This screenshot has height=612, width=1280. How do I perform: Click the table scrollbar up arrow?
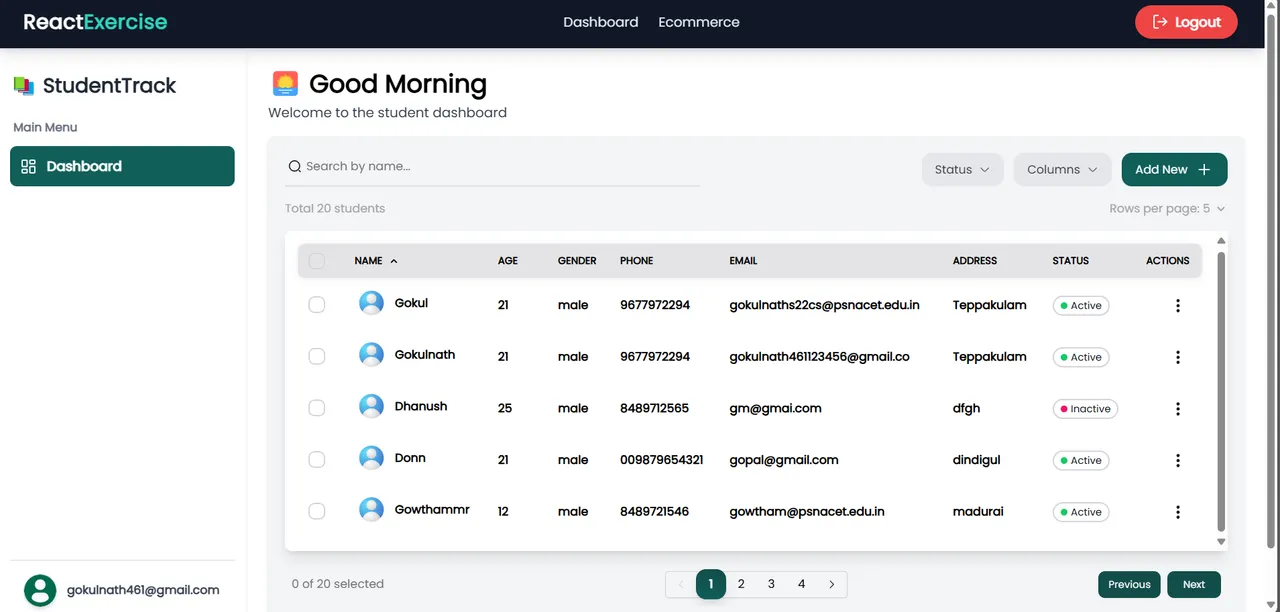pos(1221,241)
